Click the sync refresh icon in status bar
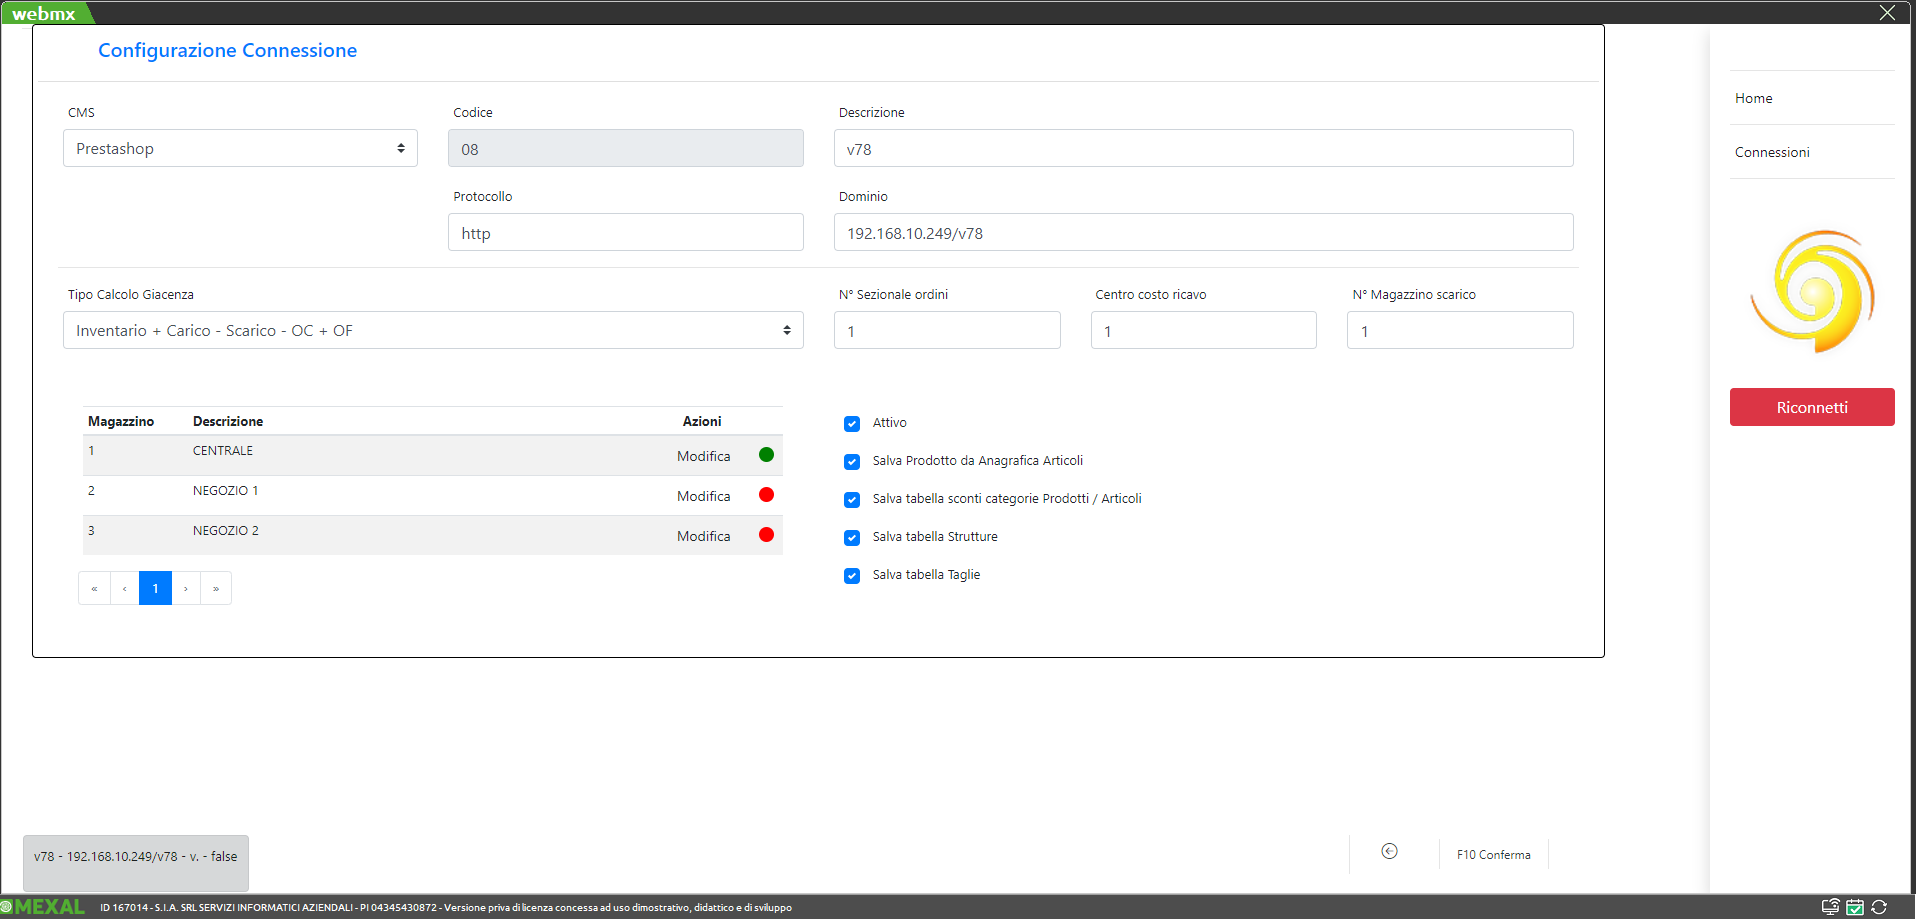 [x=1879, y=907]
